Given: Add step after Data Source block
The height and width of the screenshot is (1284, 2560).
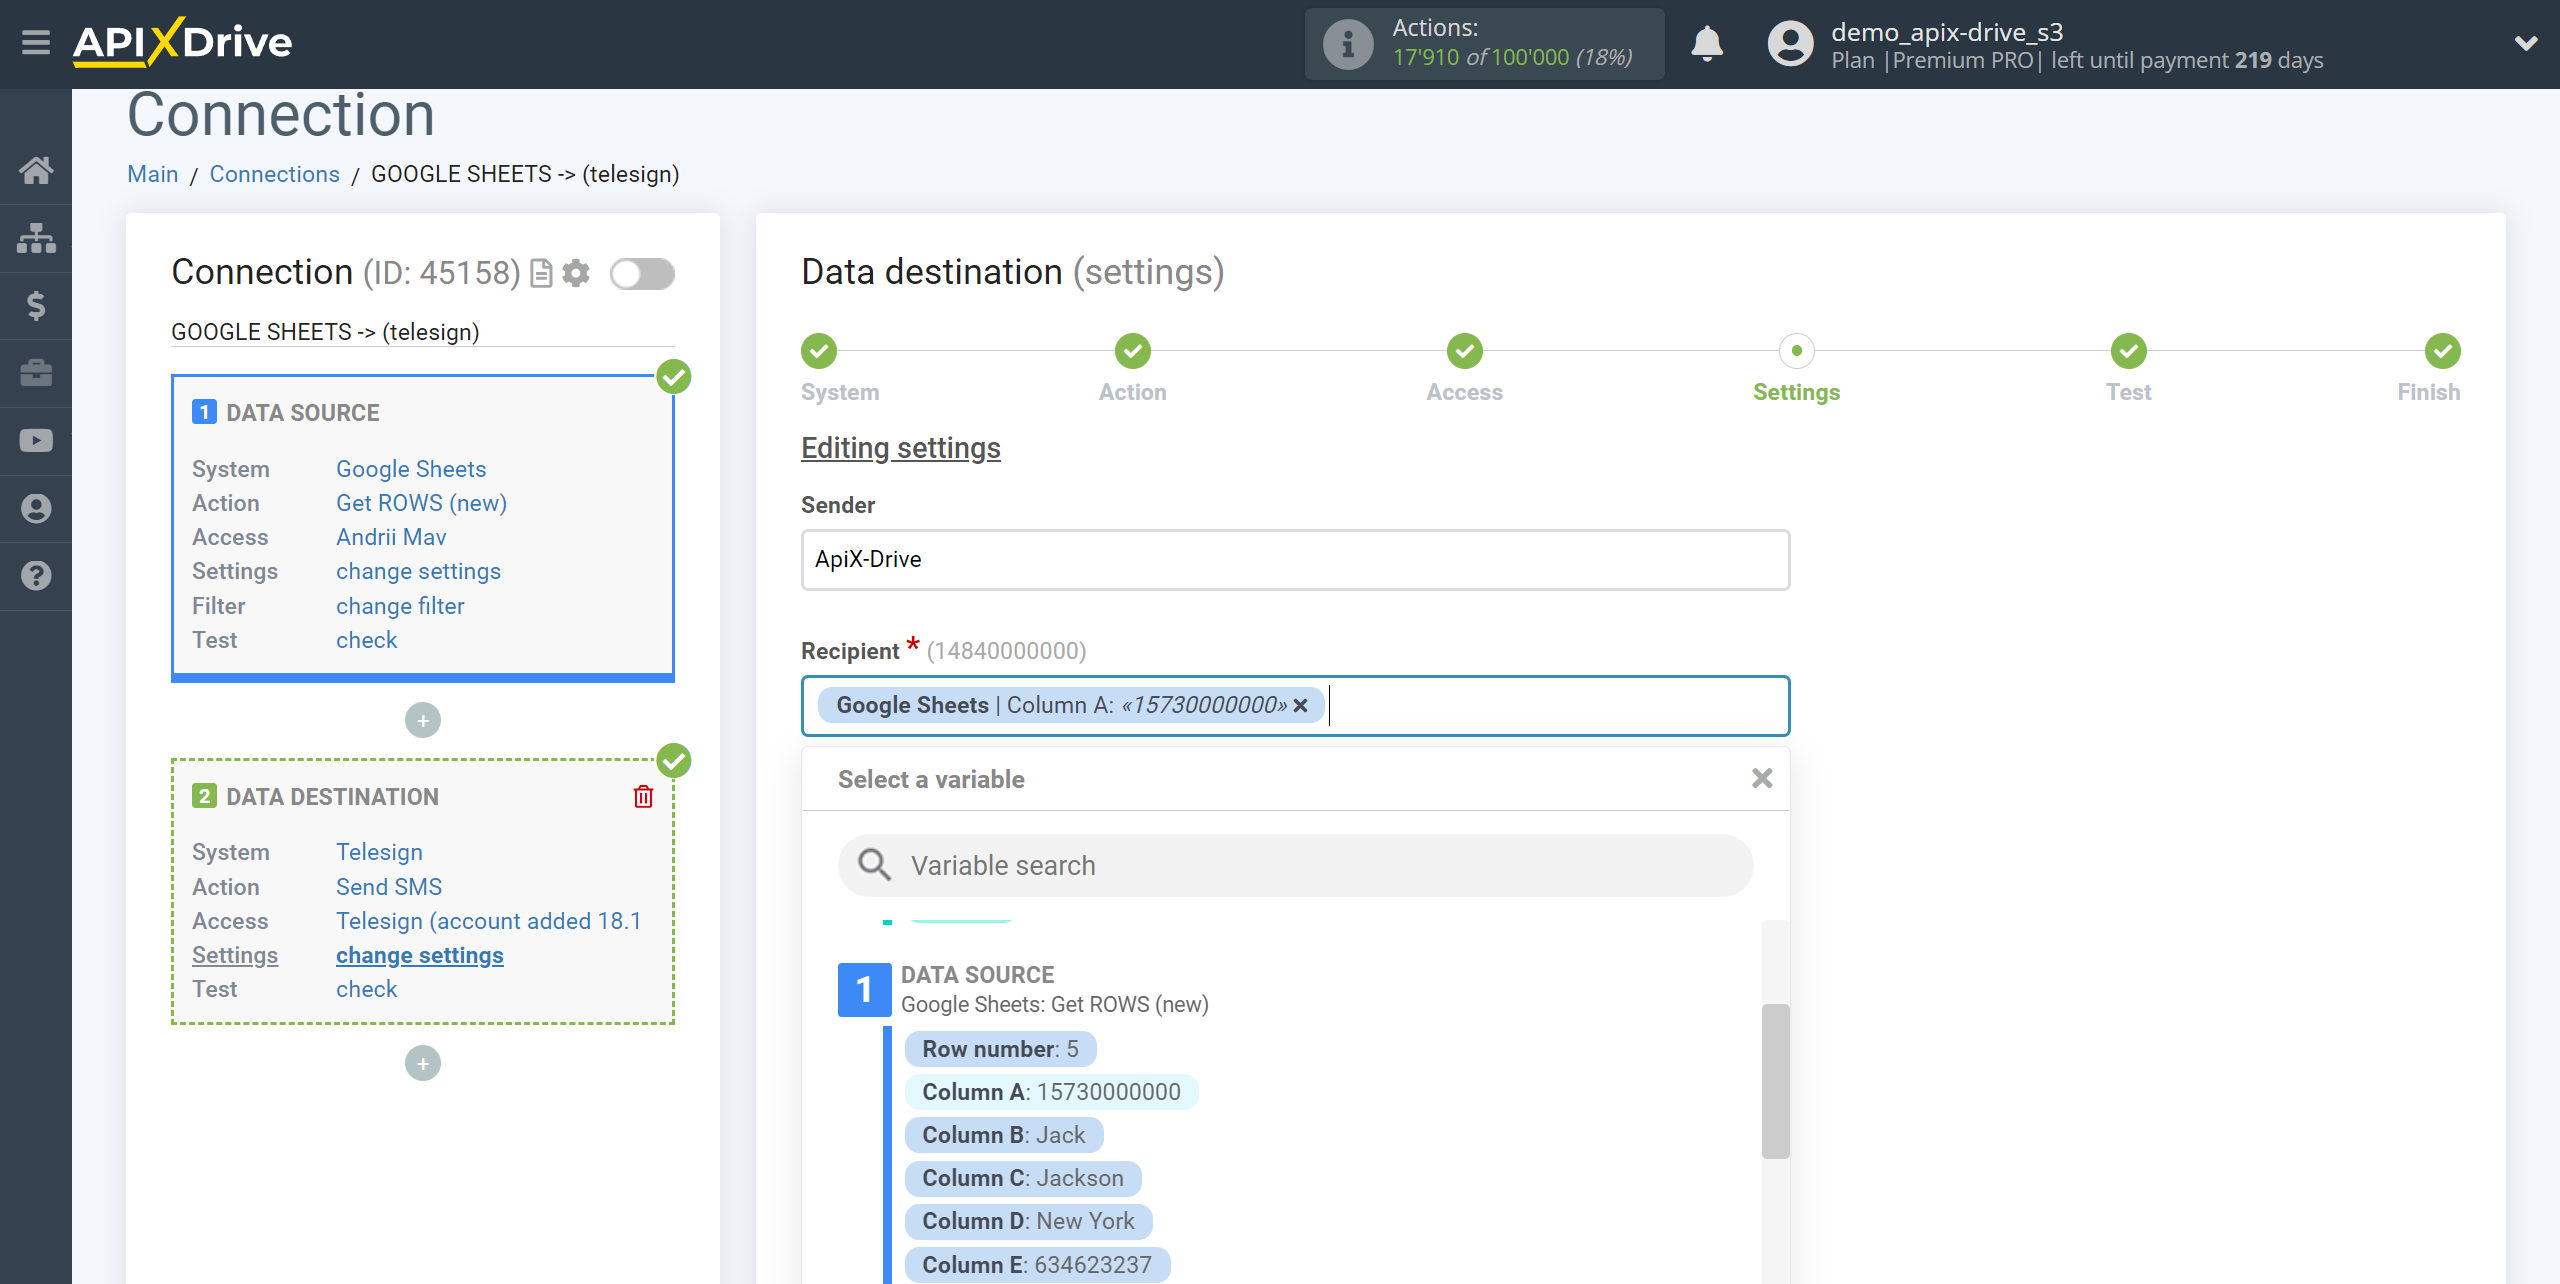Looking at the screenshot, I should [x=423, y=720].
